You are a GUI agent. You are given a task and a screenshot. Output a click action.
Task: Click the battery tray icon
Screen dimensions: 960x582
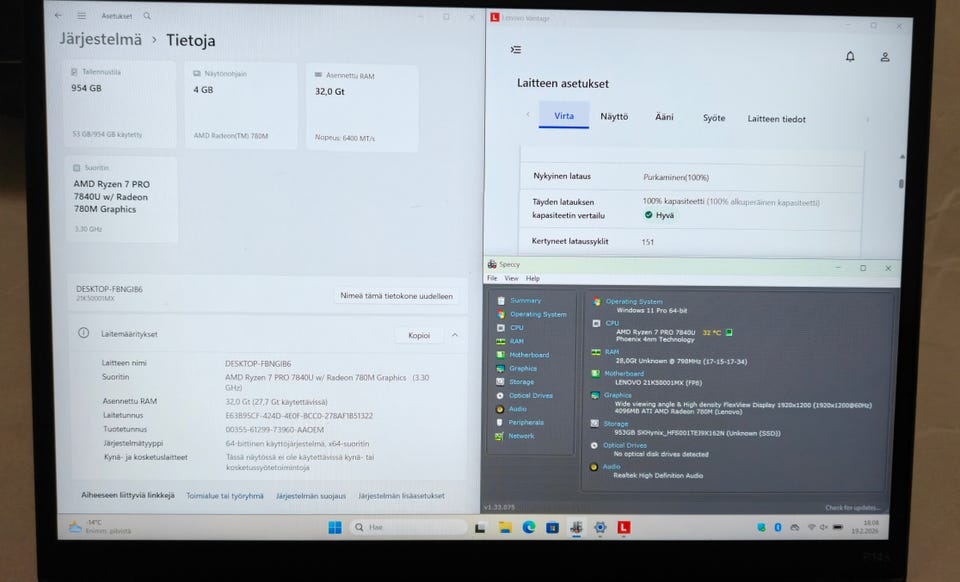point(838,527)
